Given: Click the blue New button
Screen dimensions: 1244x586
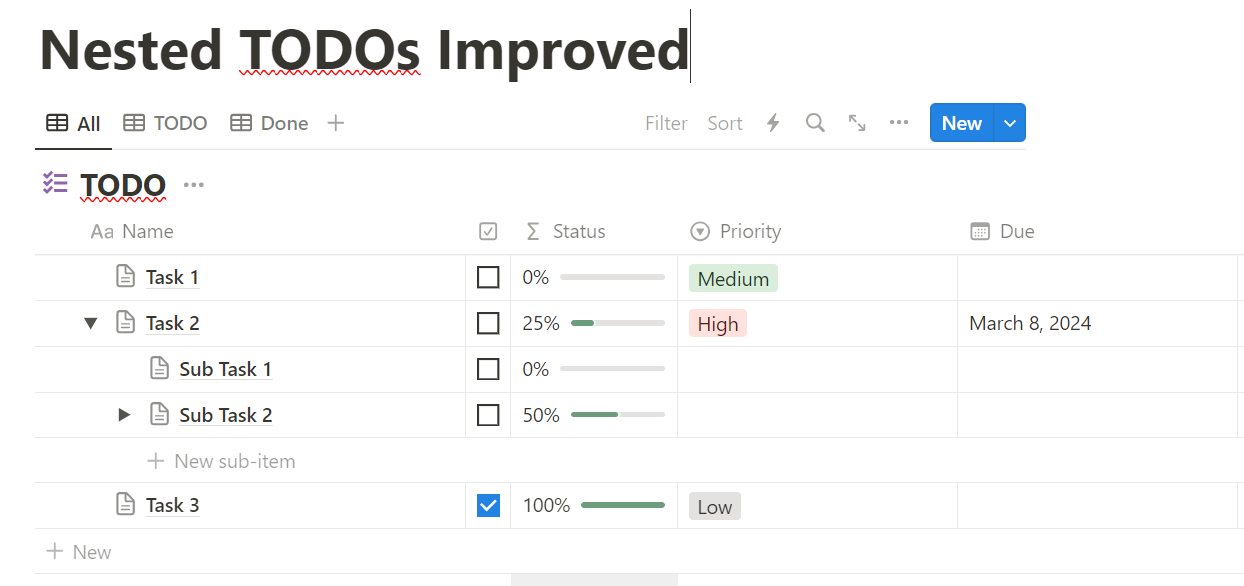Looking at the screenshot, I should (x=960, y=122).
